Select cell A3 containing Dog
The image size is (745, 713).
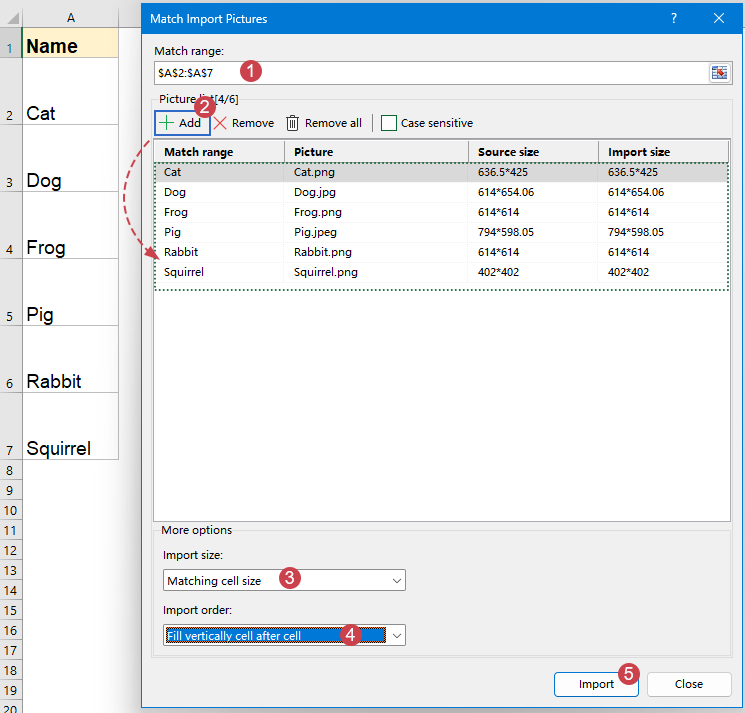point(70,181)
